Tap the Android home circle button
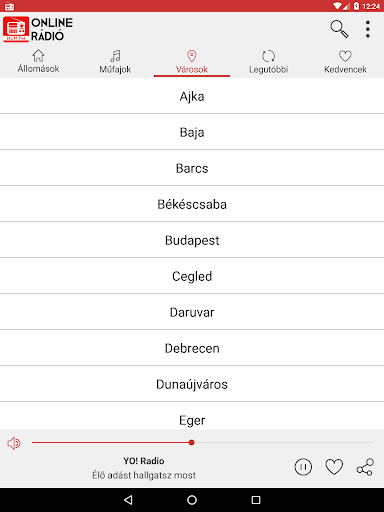384x512 pixels. pyautogui.click(x=192, y=500)
